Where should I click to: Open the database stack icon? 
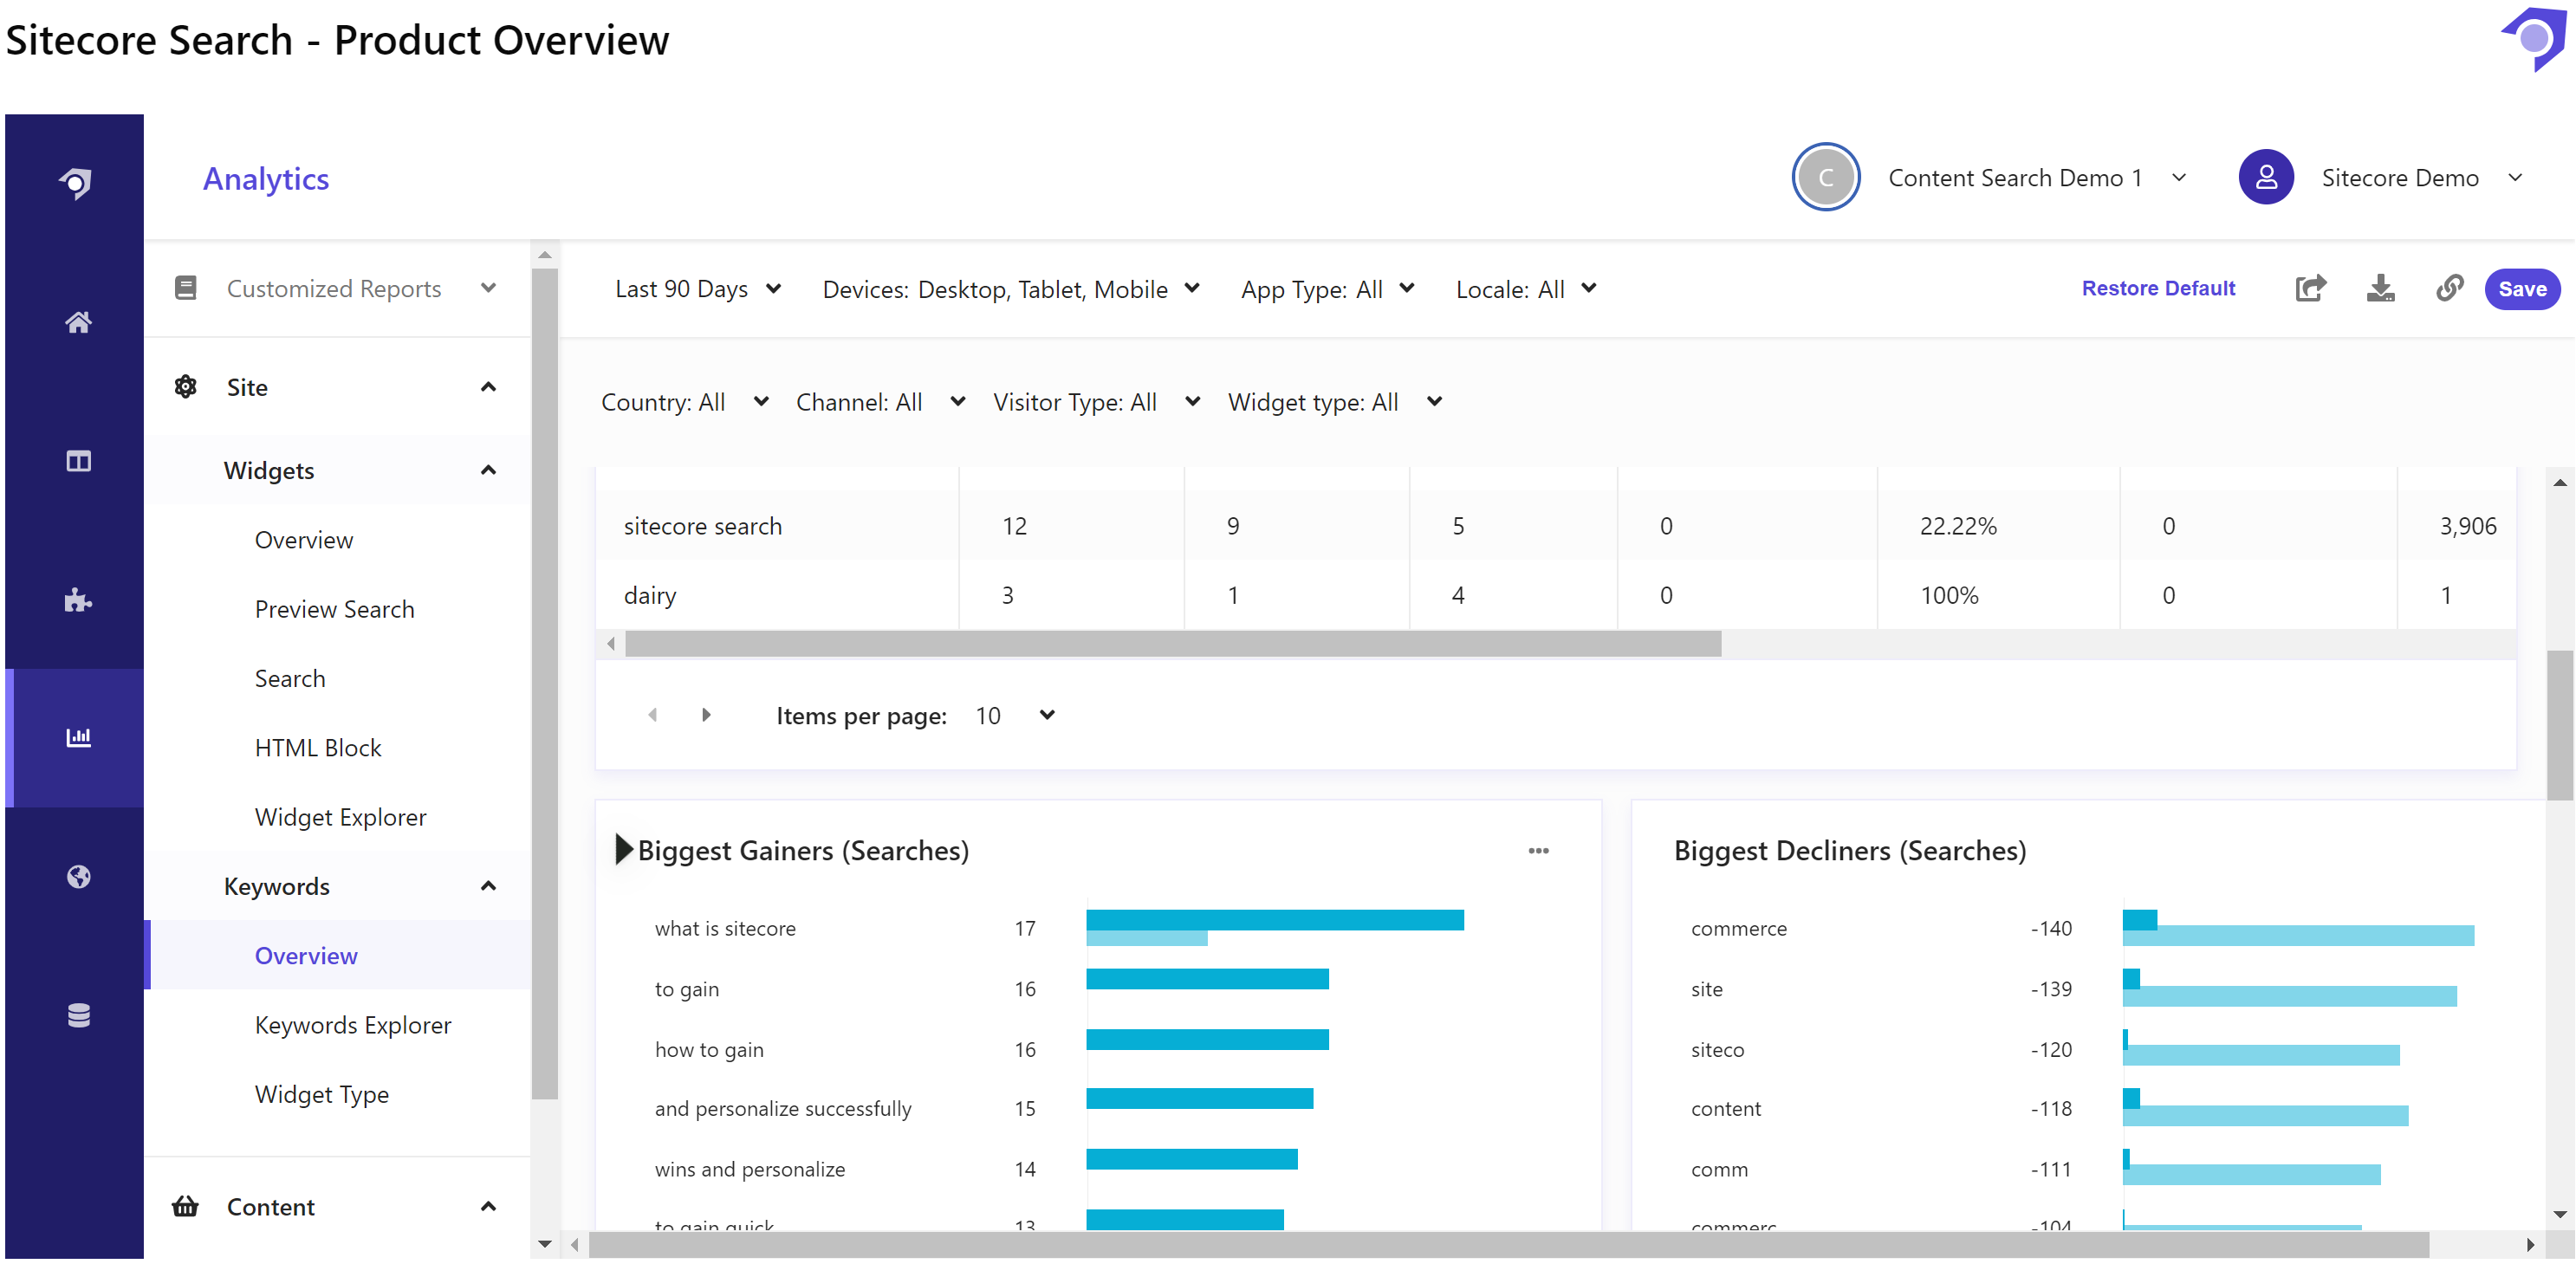(x=78, y=1015)
